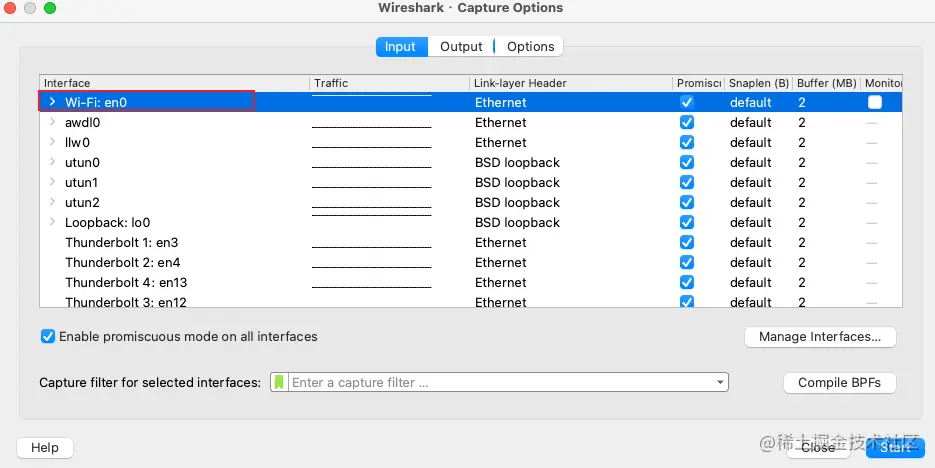Click the Close button
This screenshot has height=468, width=935.
point(818,448)
